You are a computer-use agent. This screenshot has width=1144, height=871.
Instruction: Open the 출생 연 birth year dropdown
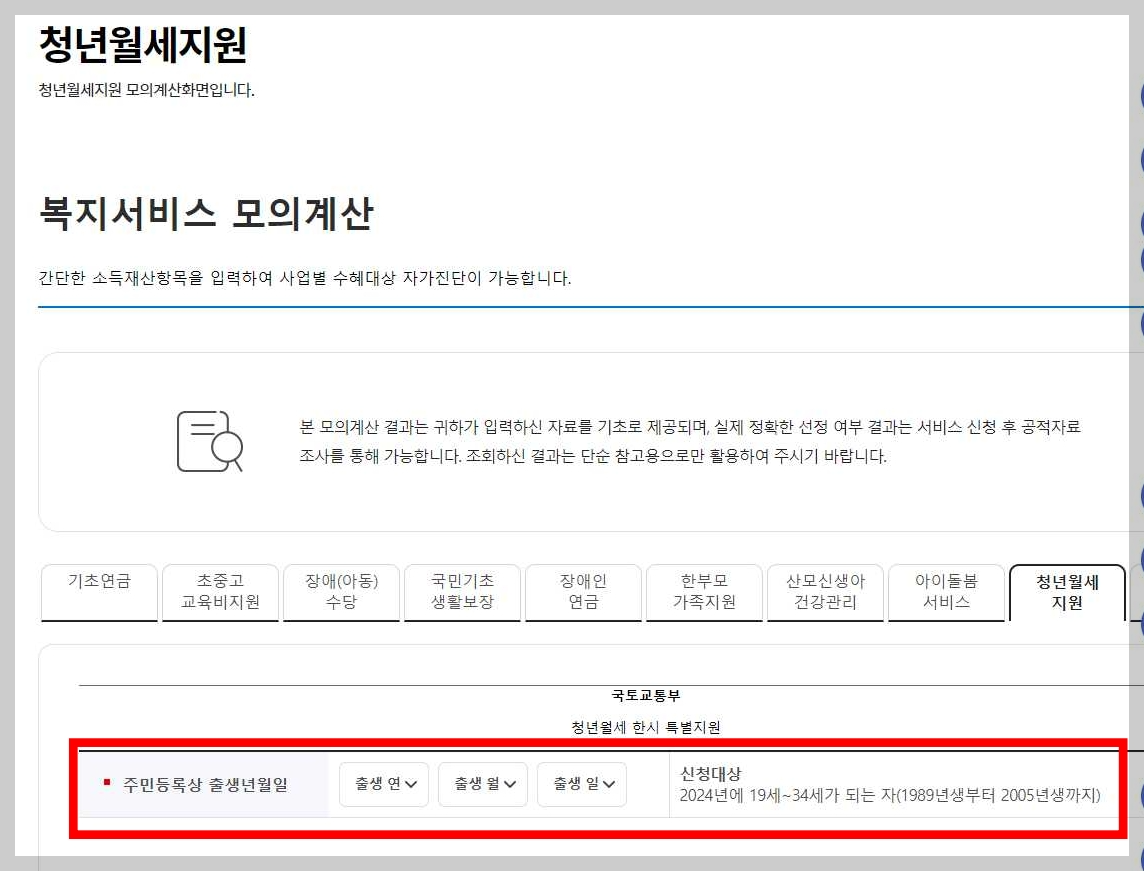(x=383, y=786)
